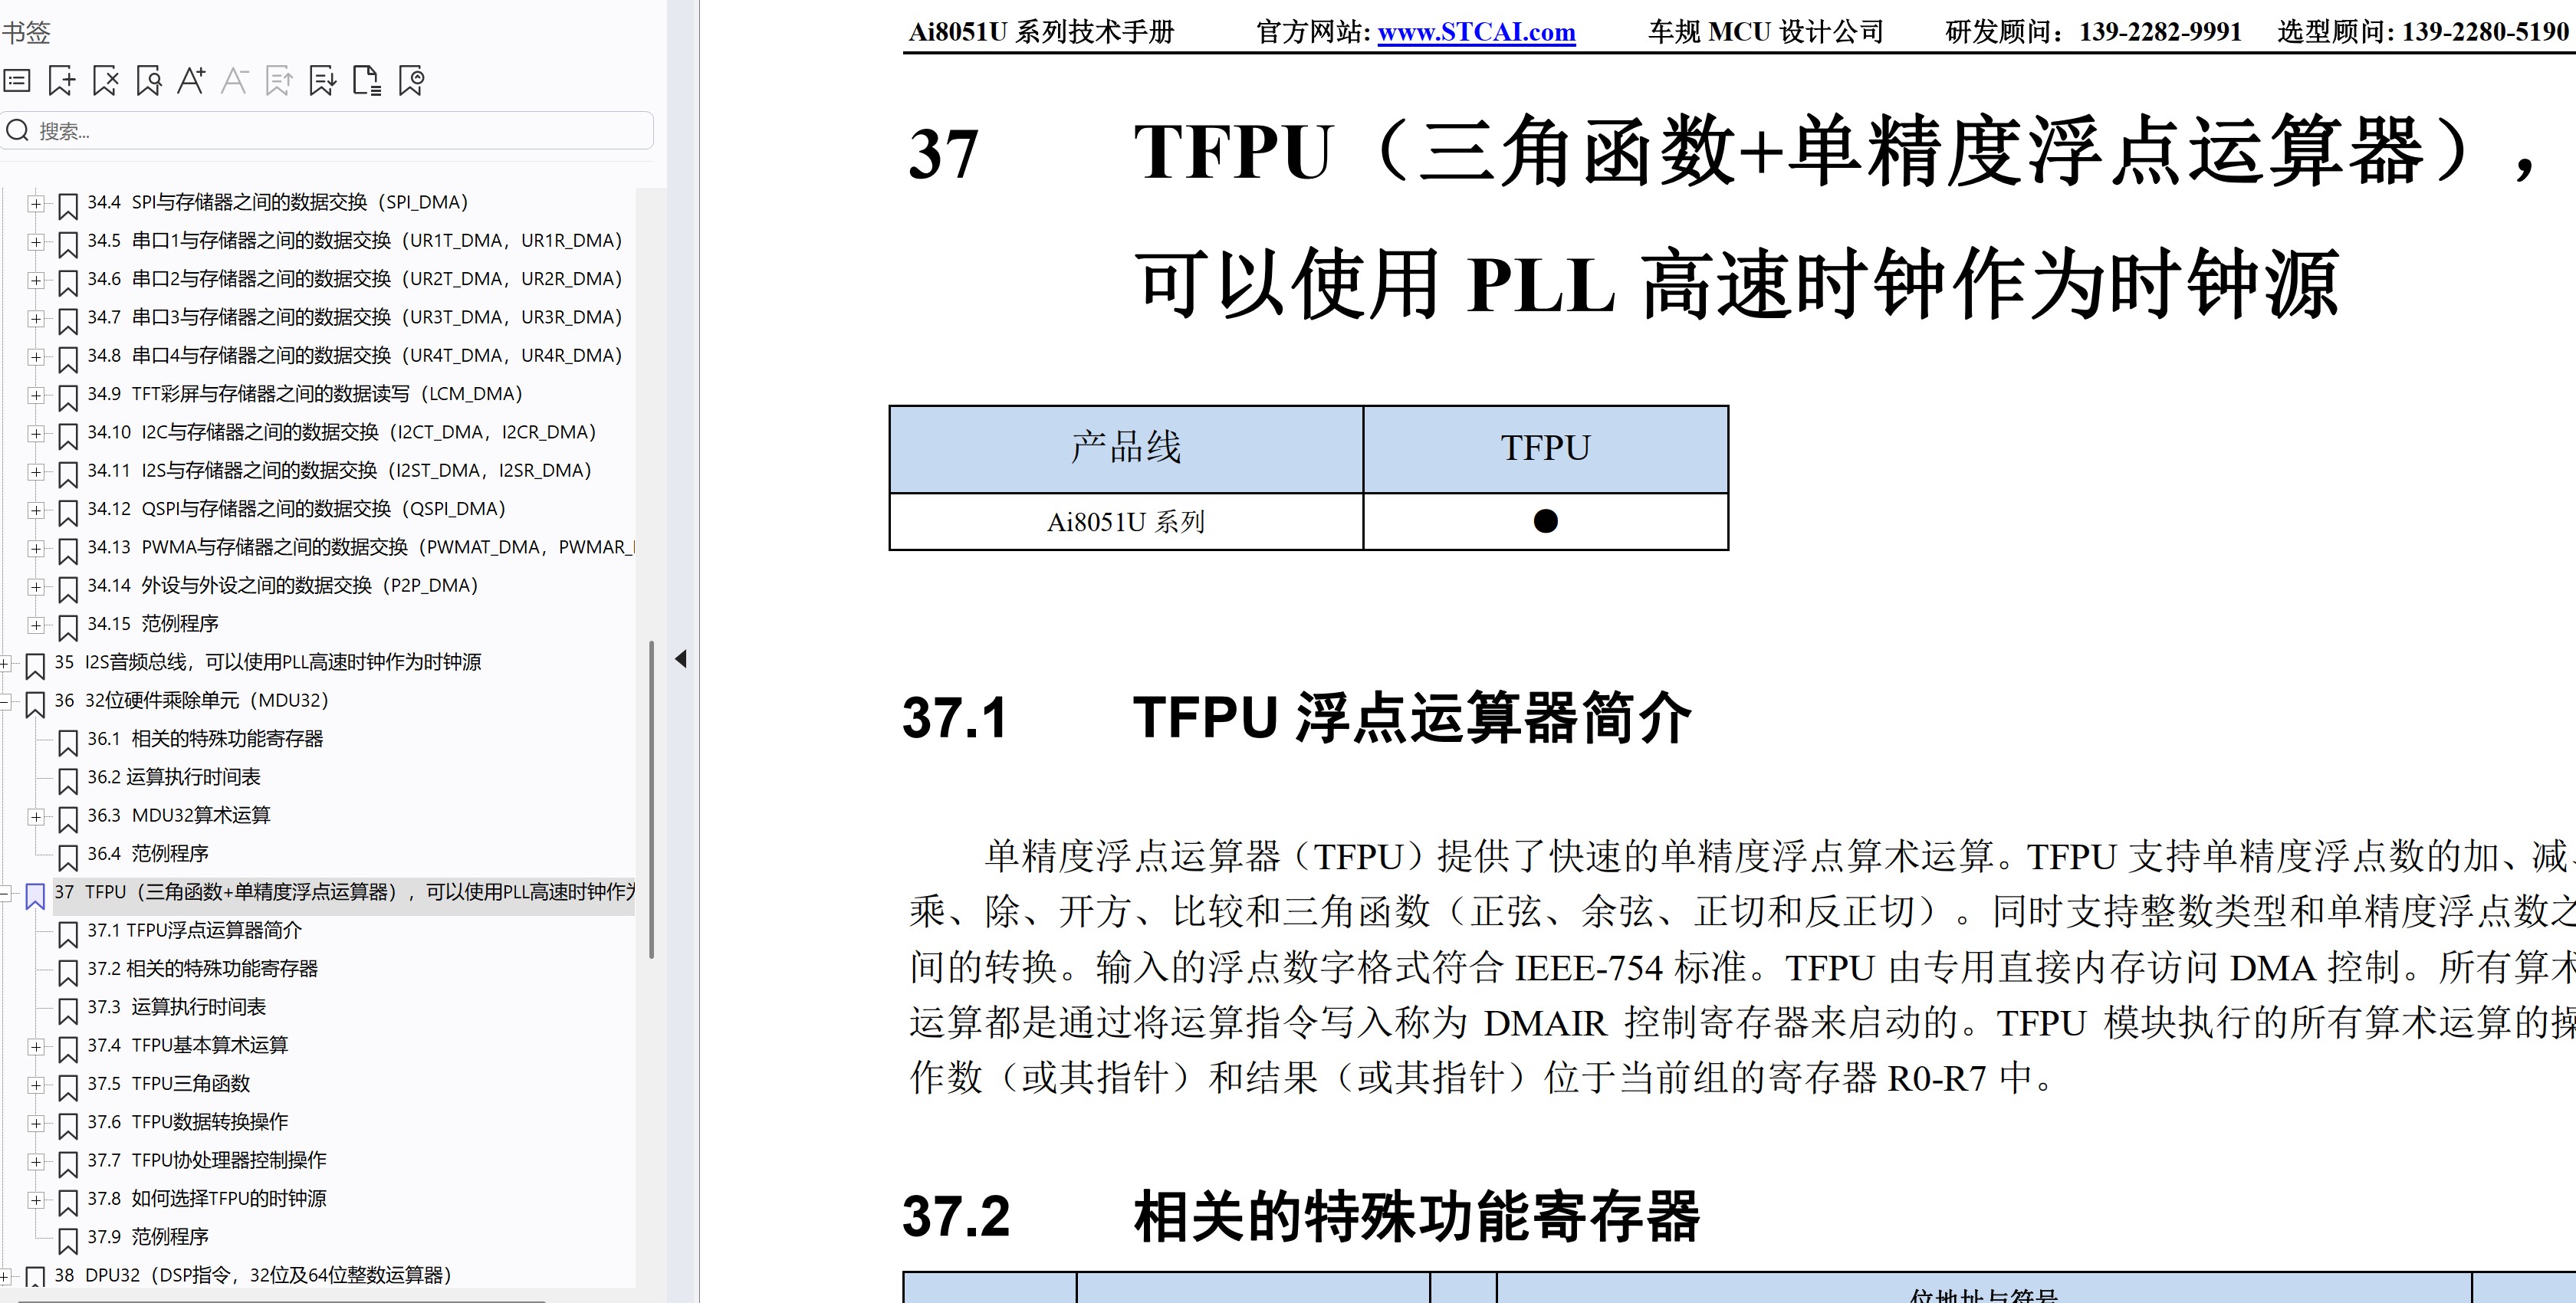Open bookmark 37.6 TFPU数据转换操作

tap(187, 1122)
